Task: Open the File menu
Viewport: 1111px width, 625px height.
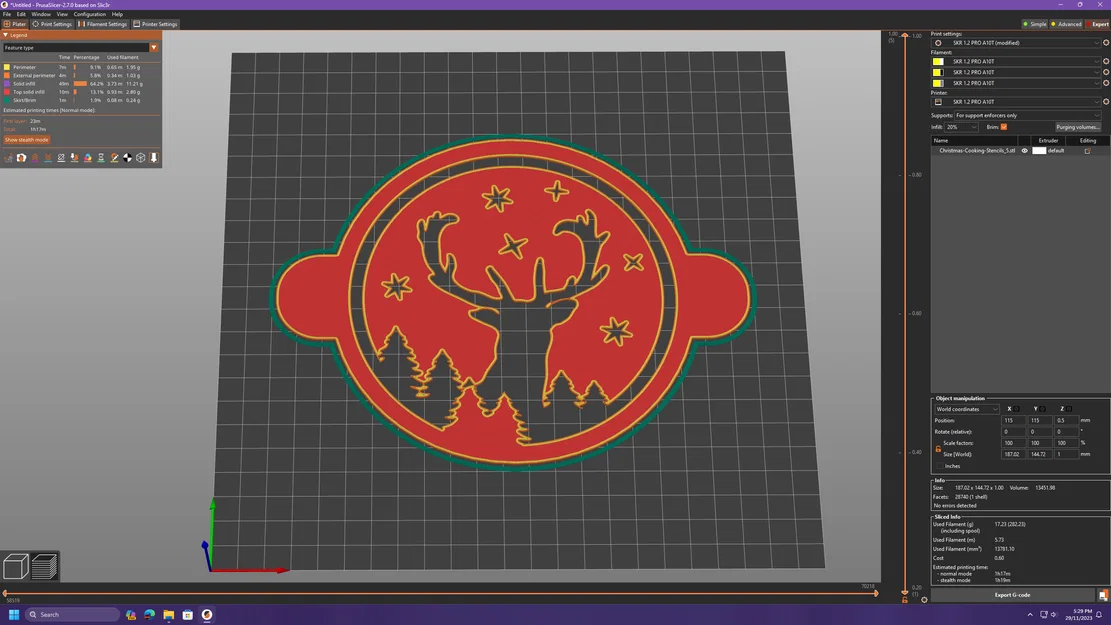Action: tap(7, 14)
